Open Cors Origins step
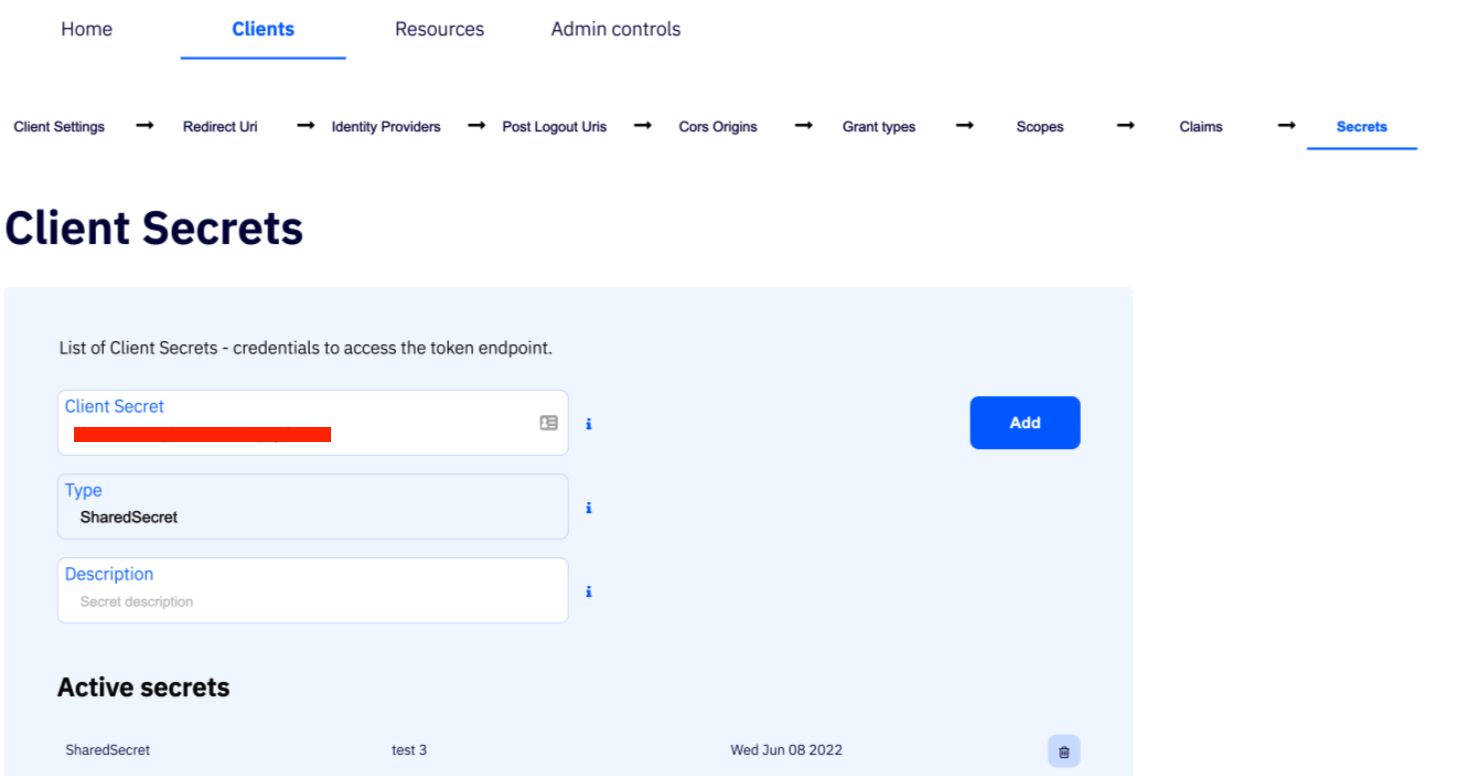Viewport: 1476px width, 776px height. click(x=717, y=127)
